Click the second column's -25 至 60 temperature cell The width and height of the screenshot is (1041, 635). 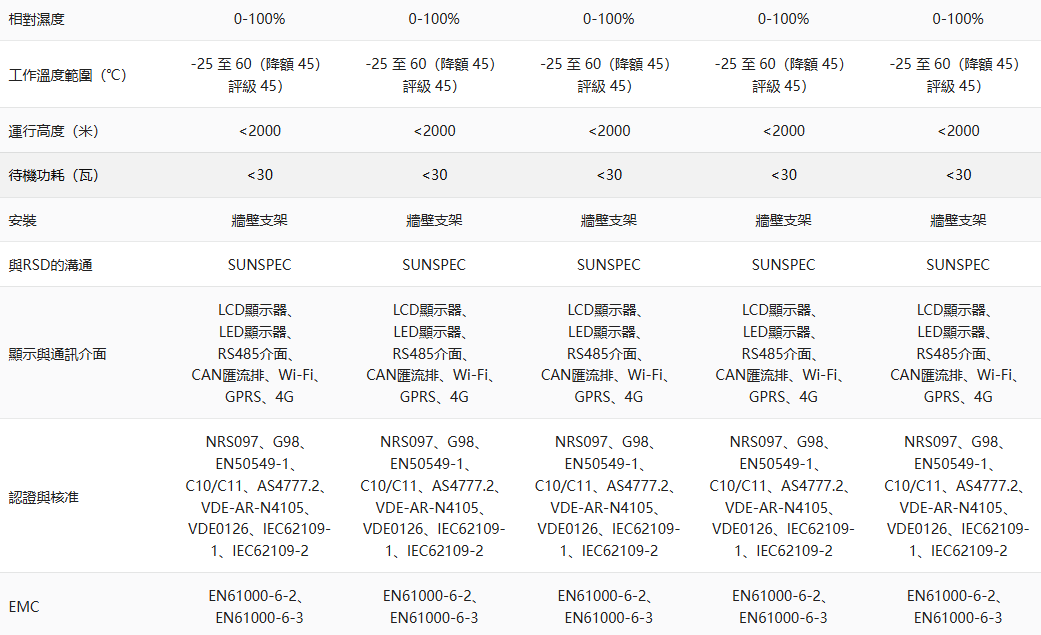(434, 75)
